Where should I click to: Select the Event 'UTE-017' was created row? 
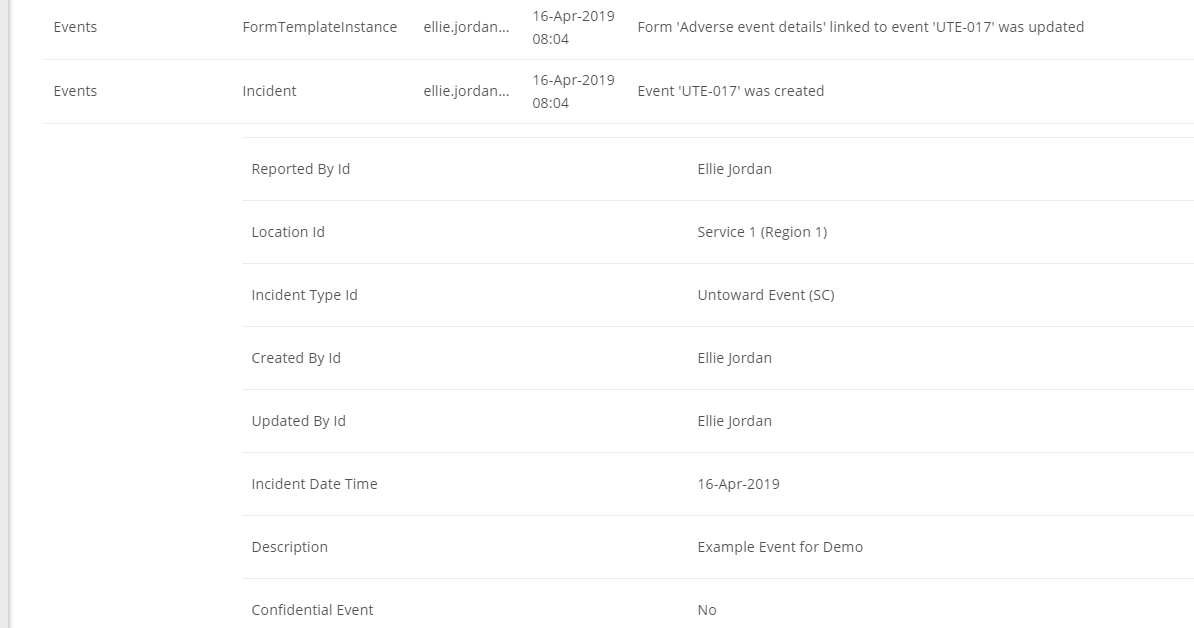[618, 91]
